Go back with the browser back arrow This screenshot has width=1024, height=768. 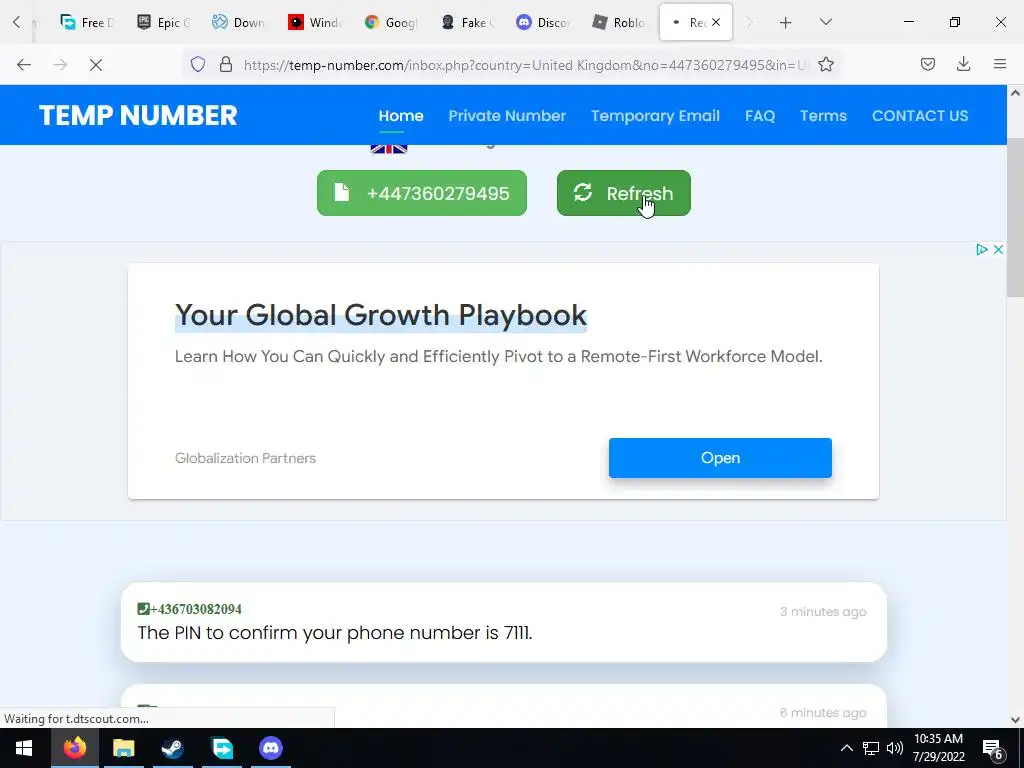[24, 65]
